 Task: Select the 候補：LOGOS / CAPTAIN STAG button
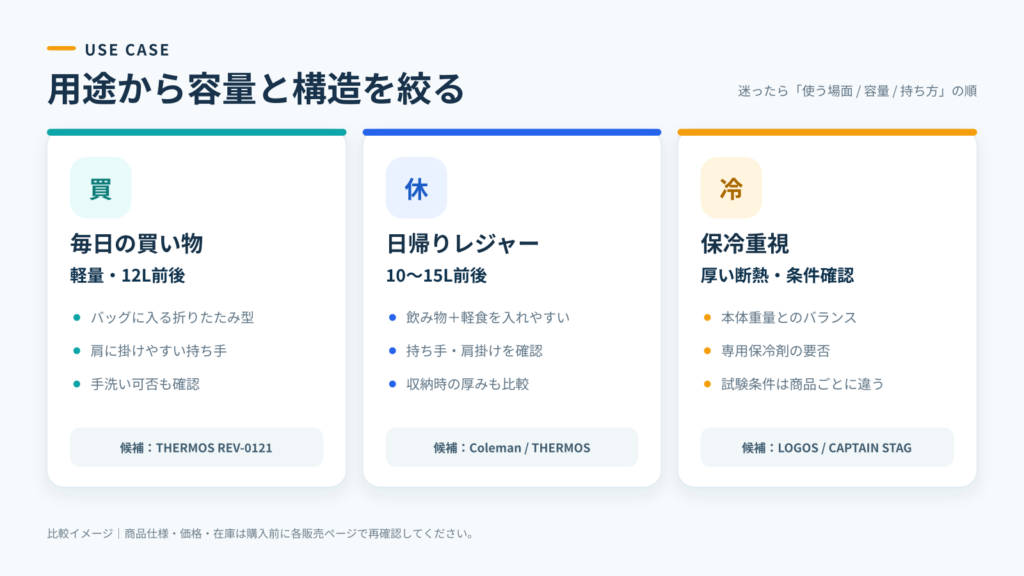coord(827,447)
